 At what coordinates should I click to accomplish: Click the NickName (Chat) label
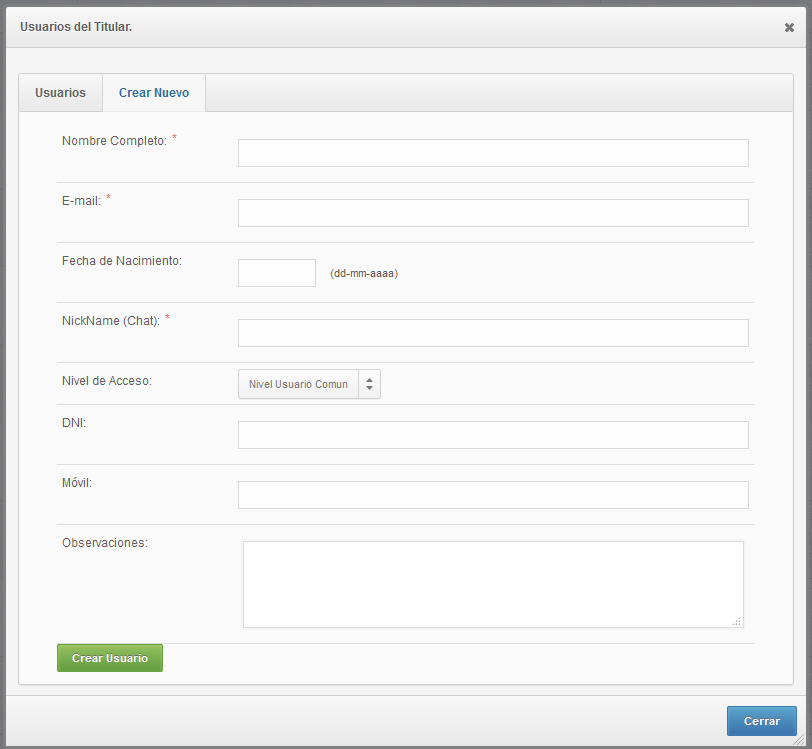[x=111, y=321]
